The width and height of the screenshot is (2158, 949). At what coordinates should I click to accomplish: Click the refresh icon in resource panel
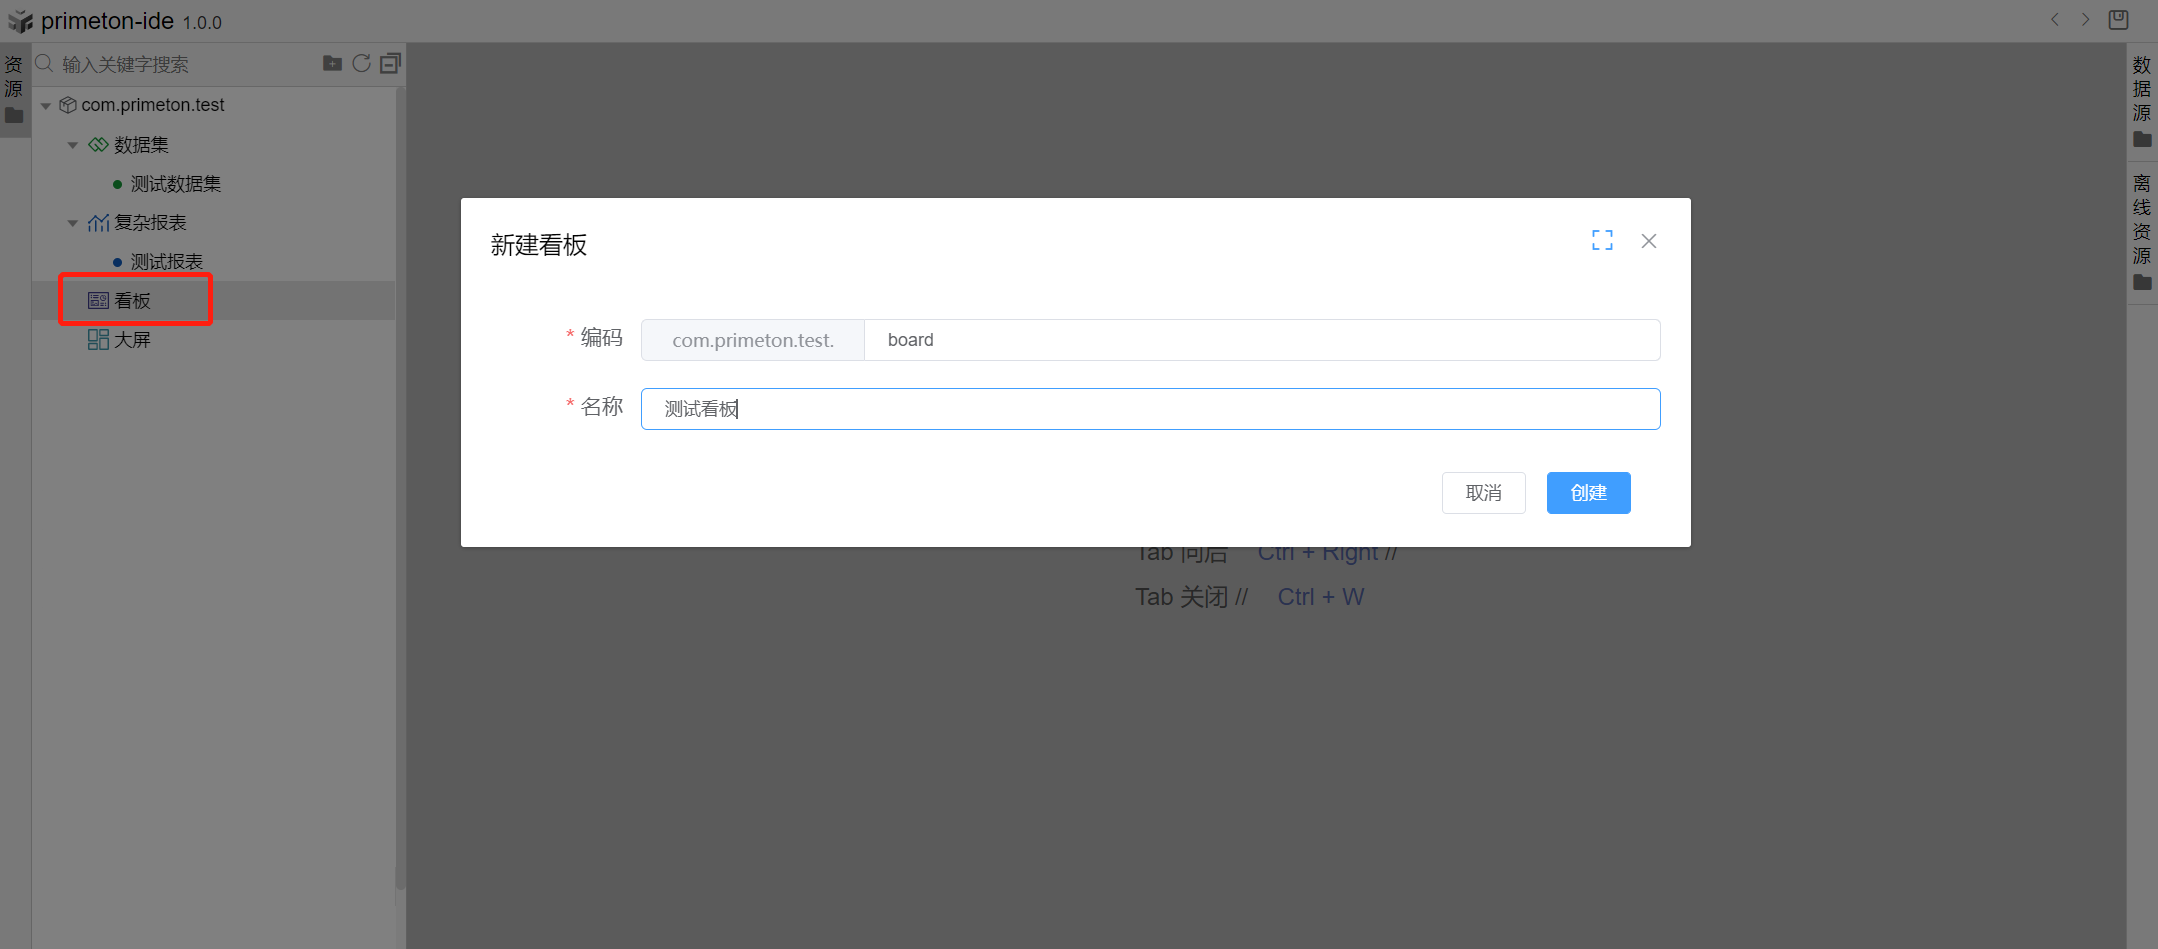(361, 64)
